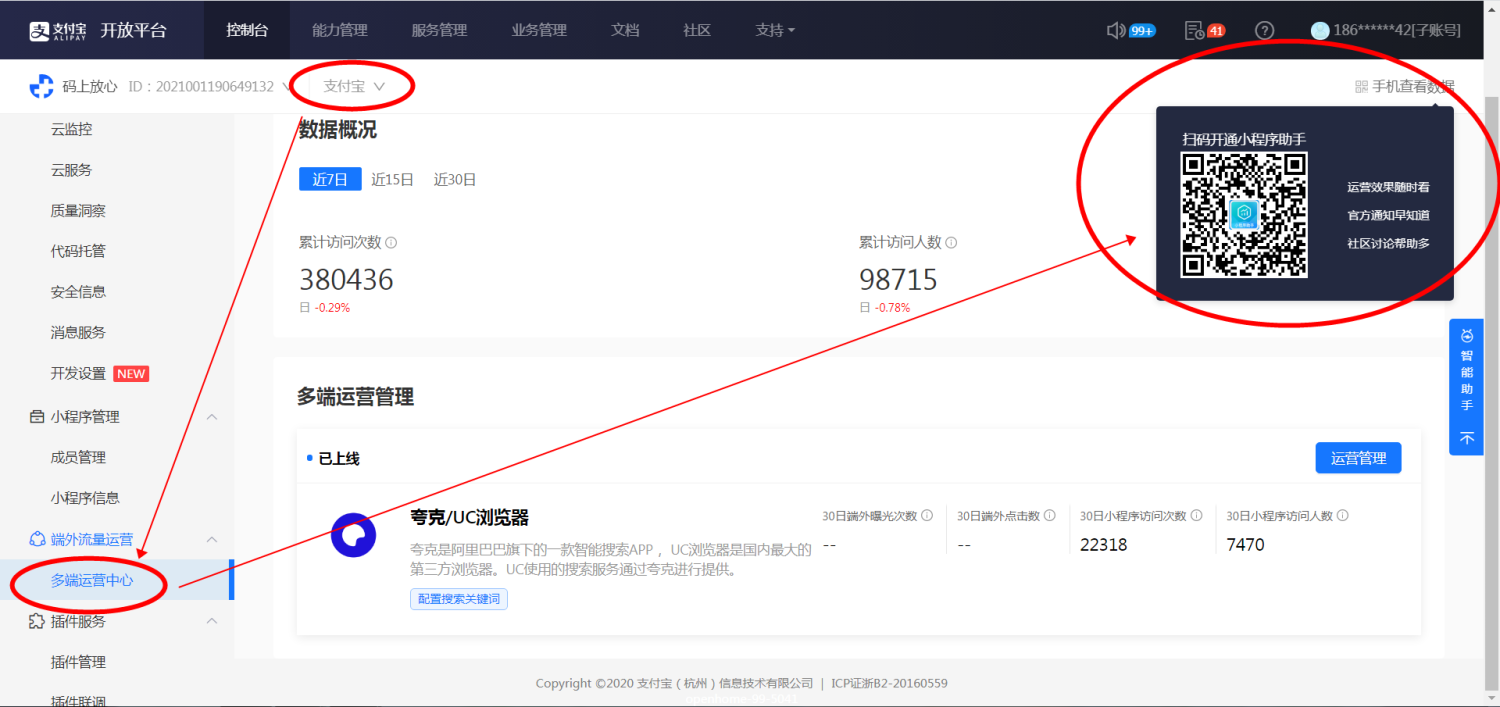
Task: Open 云服务 in the sidebar
Action: tap(71, 170)
